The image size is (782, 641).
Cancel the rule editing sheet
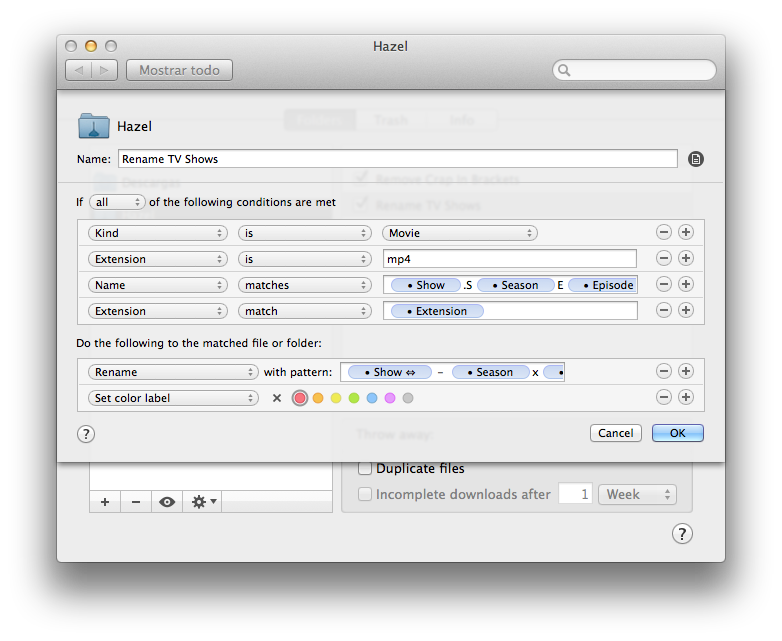pyautogui.click(x=616, y=433)
